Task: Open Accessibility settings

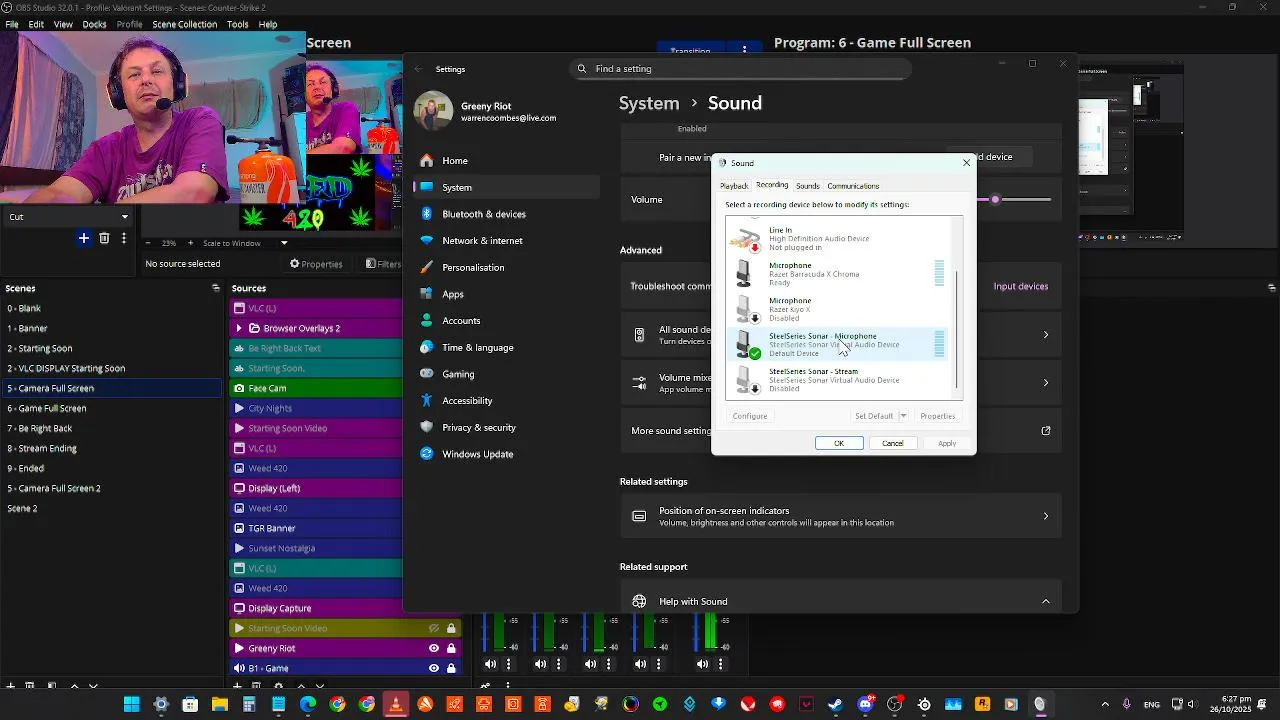Action: [x=505, y=401]
